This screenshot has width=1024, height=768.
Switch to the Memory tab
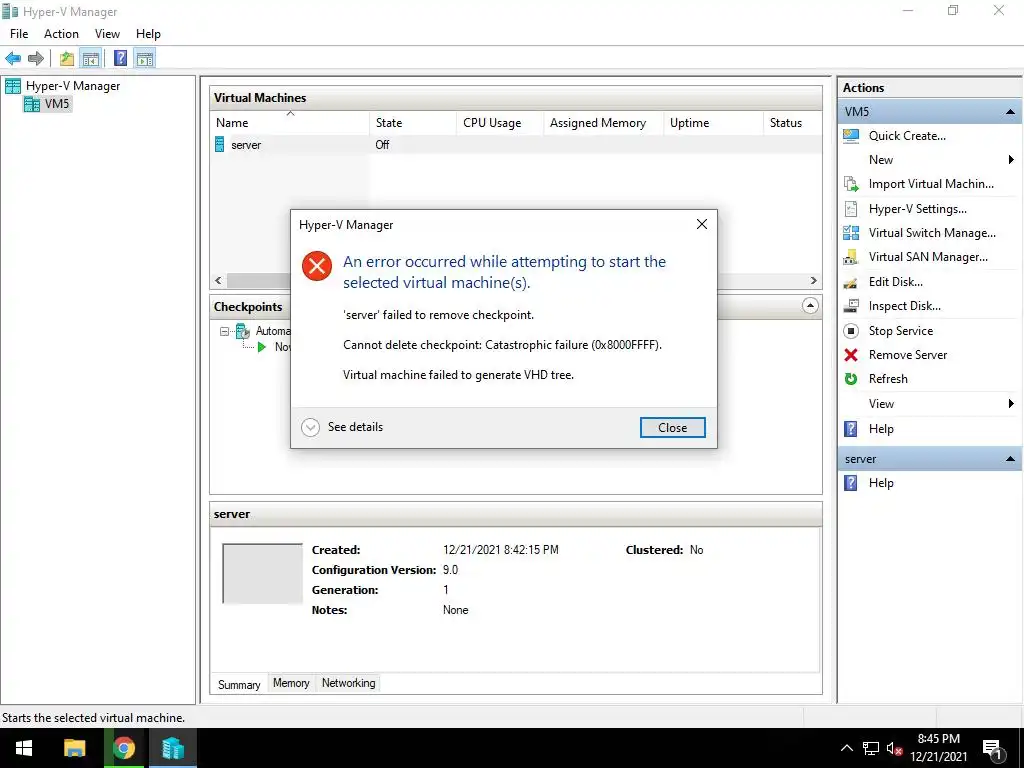pos(291,683)
